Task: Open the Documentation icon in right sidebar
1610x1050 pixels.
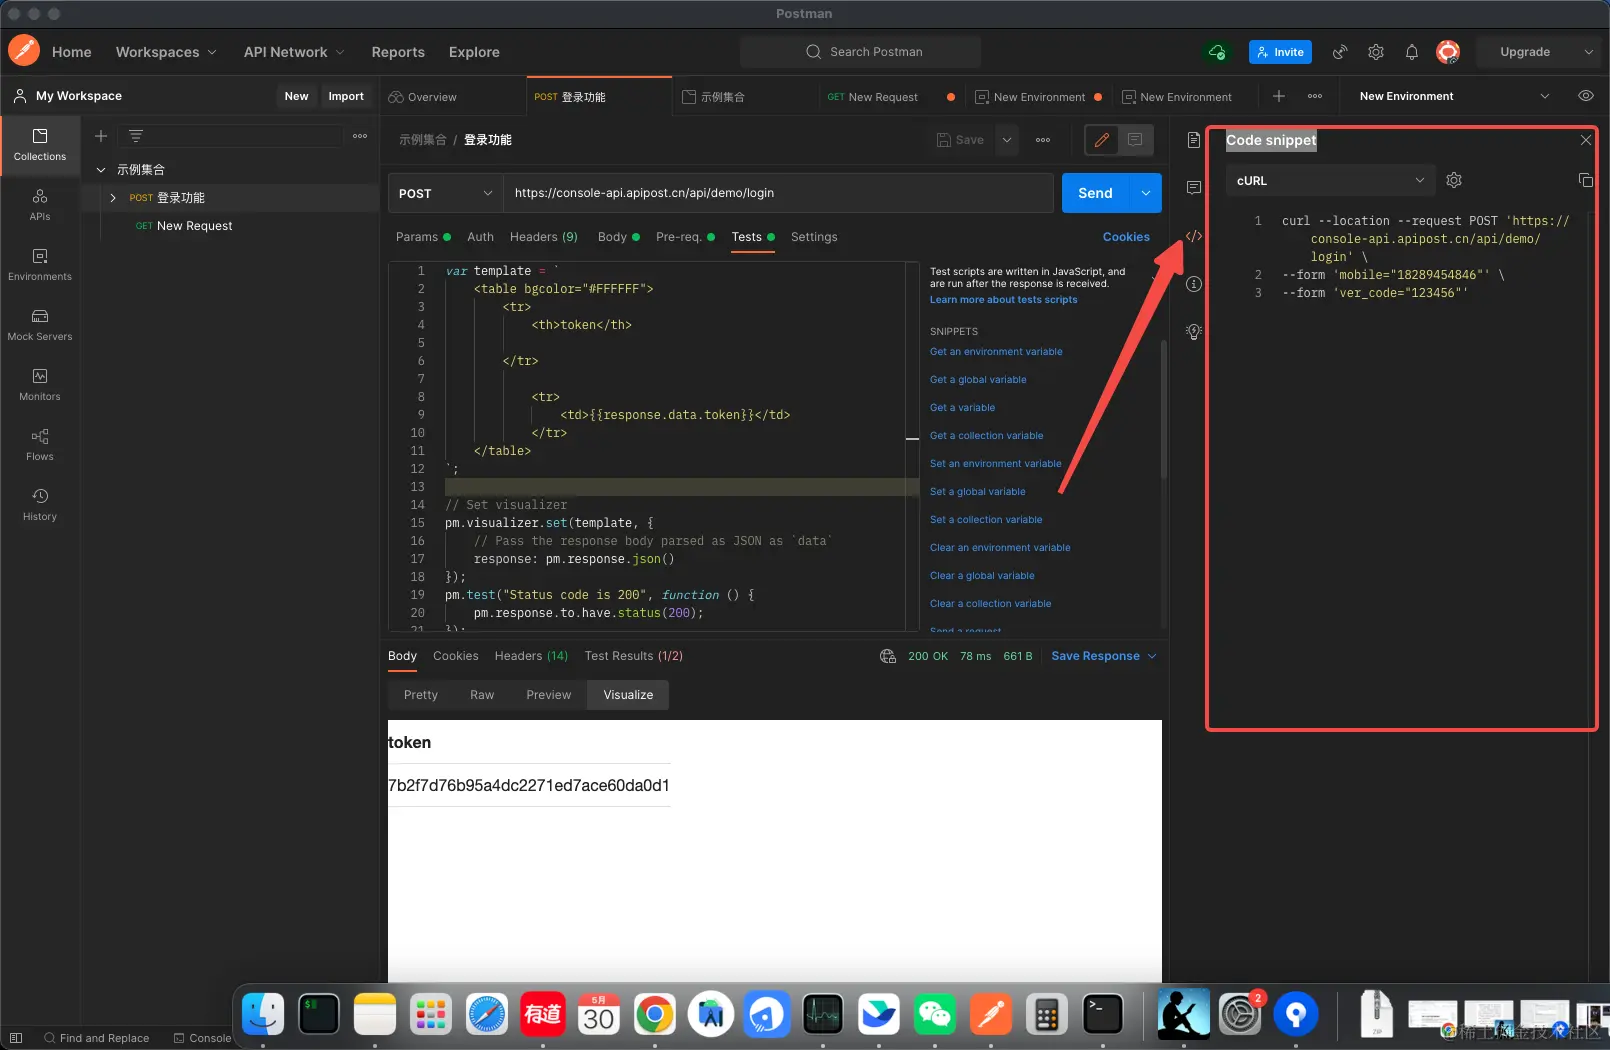Action: pos(1194,140)
